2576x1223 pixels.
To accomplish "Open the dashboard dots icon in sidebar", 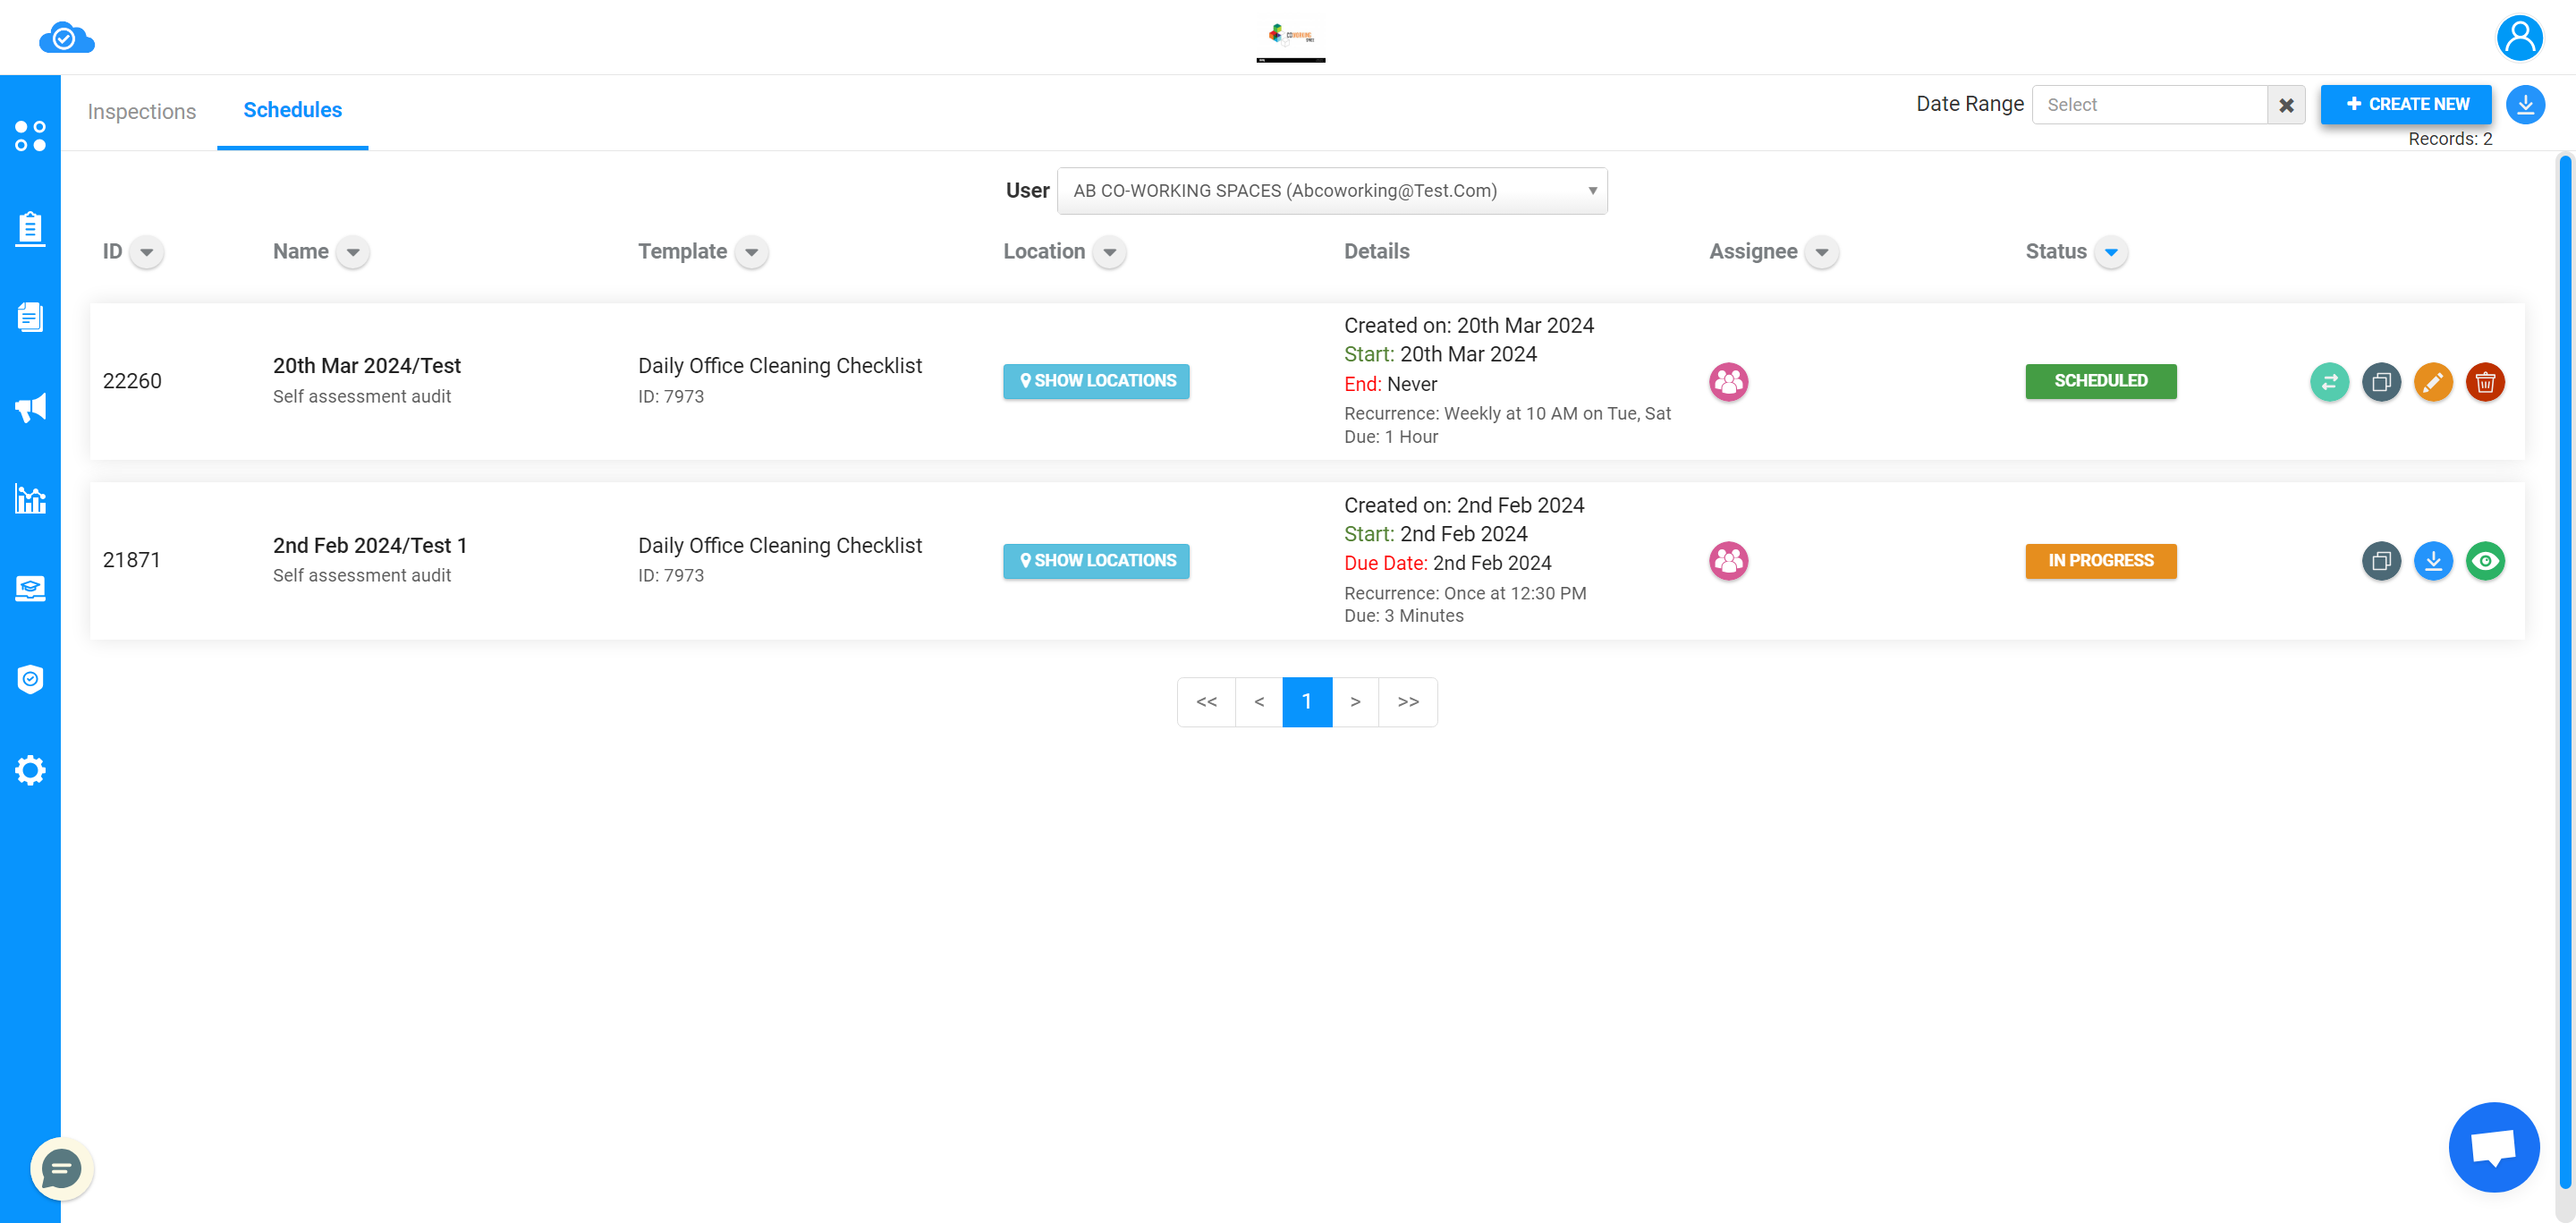I will point(30,136).
